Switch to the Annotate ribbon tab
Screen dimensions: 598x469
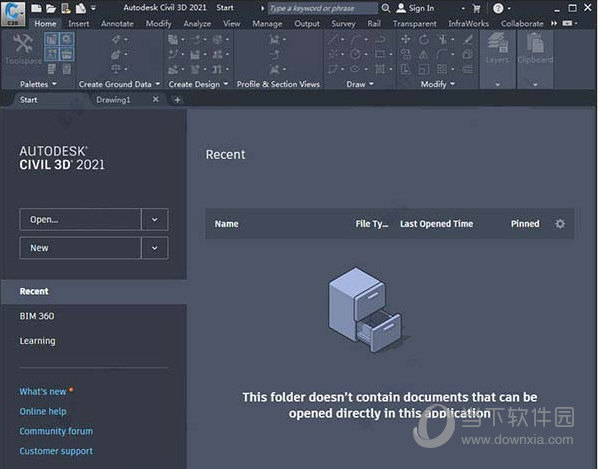117,24
